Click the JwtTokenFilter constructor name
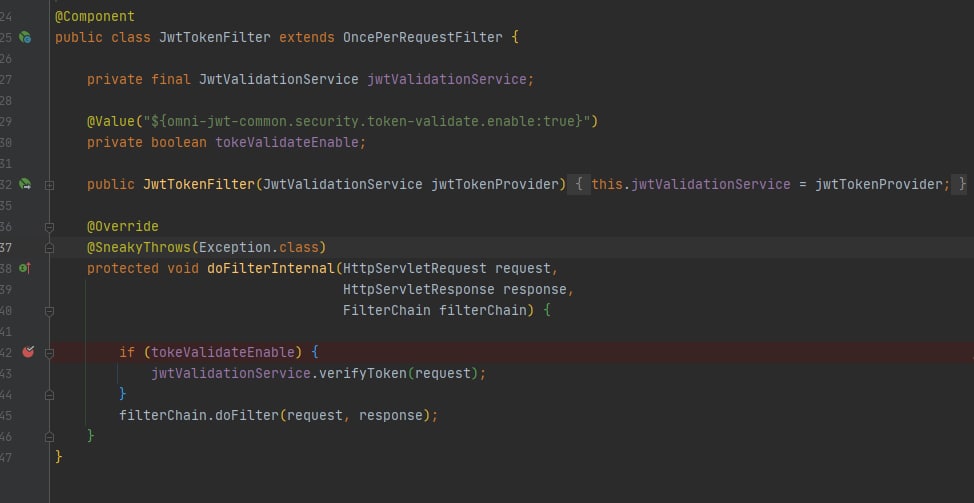This screenshot has width=974, height=503. click(x=199, y=184)
